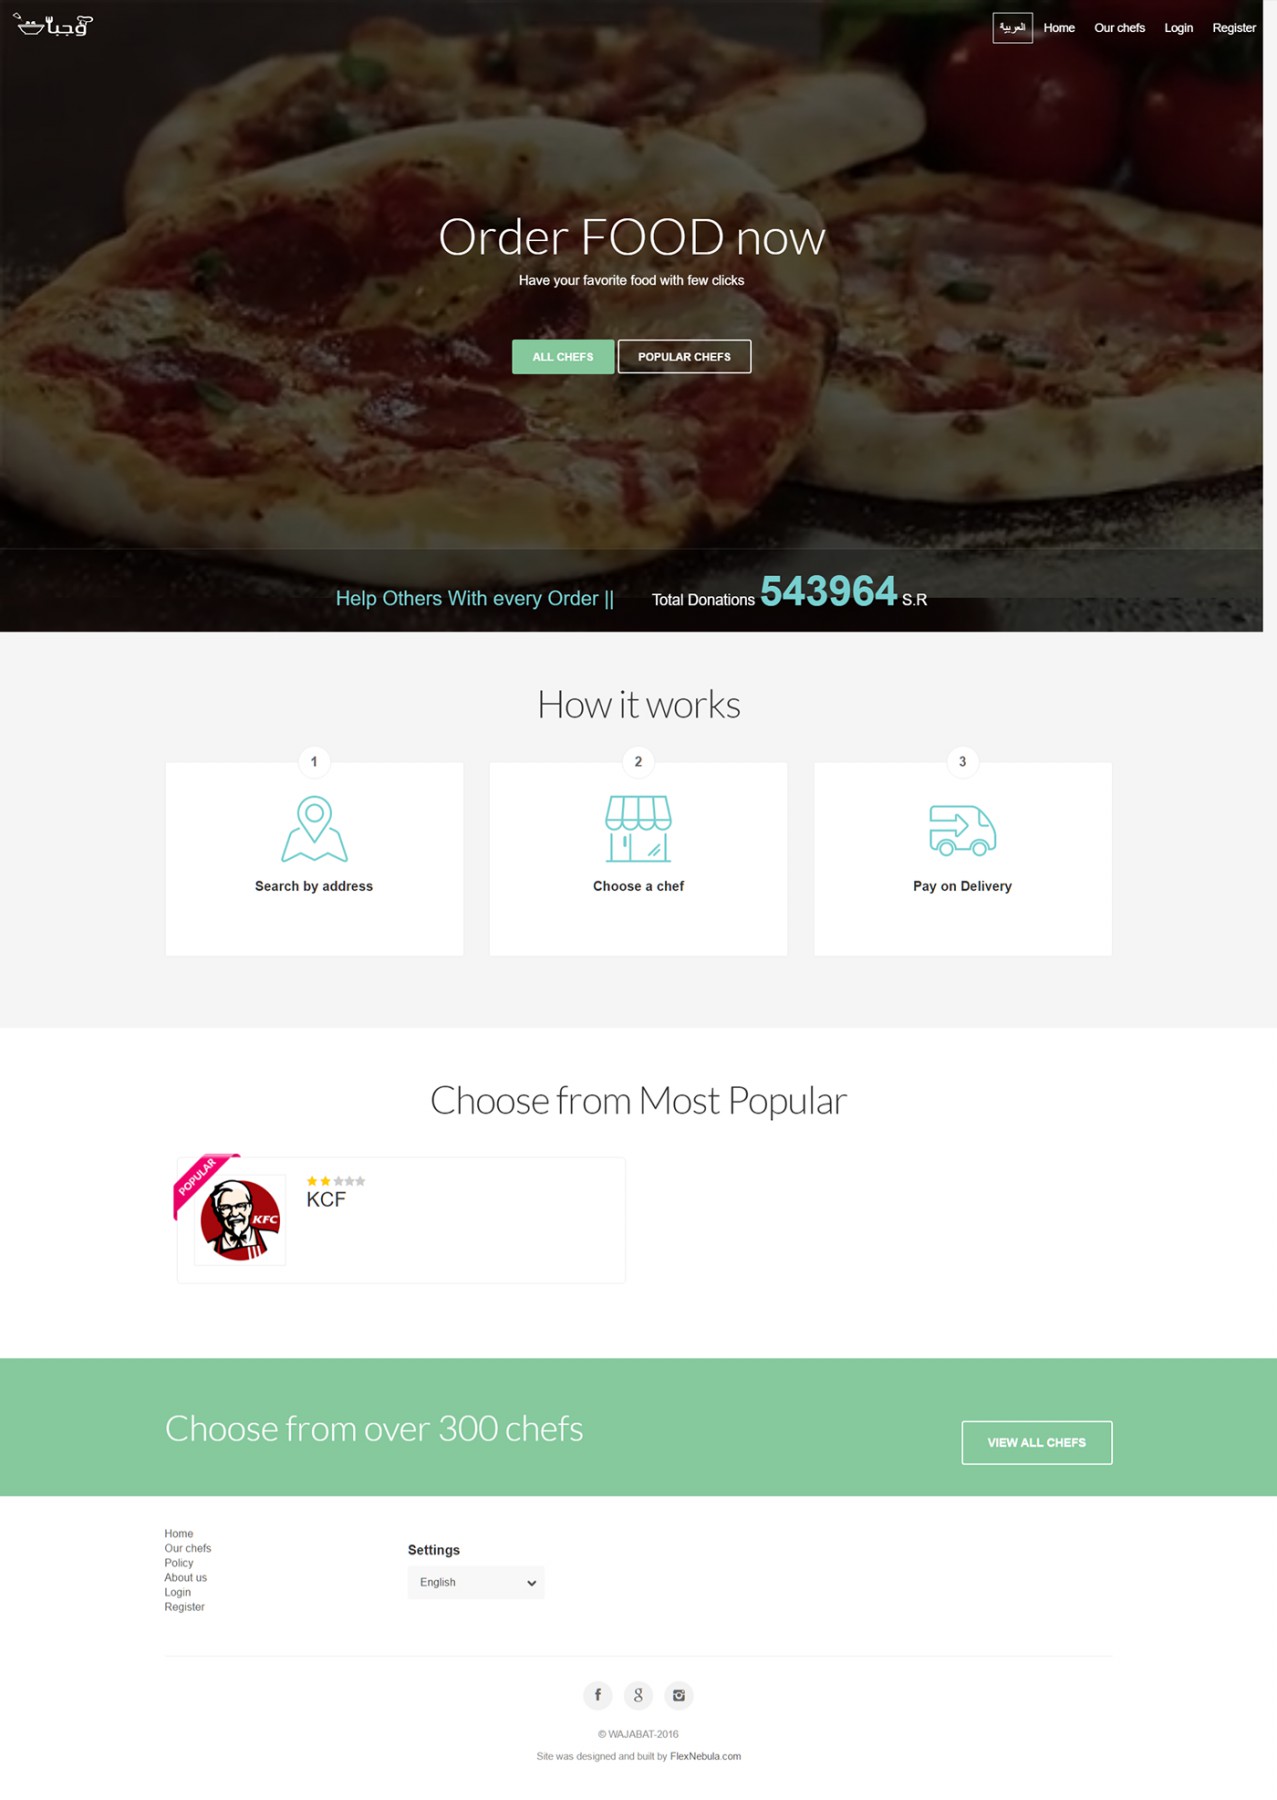
Task: Click the Wajabat logo in header
Action: 53,25
